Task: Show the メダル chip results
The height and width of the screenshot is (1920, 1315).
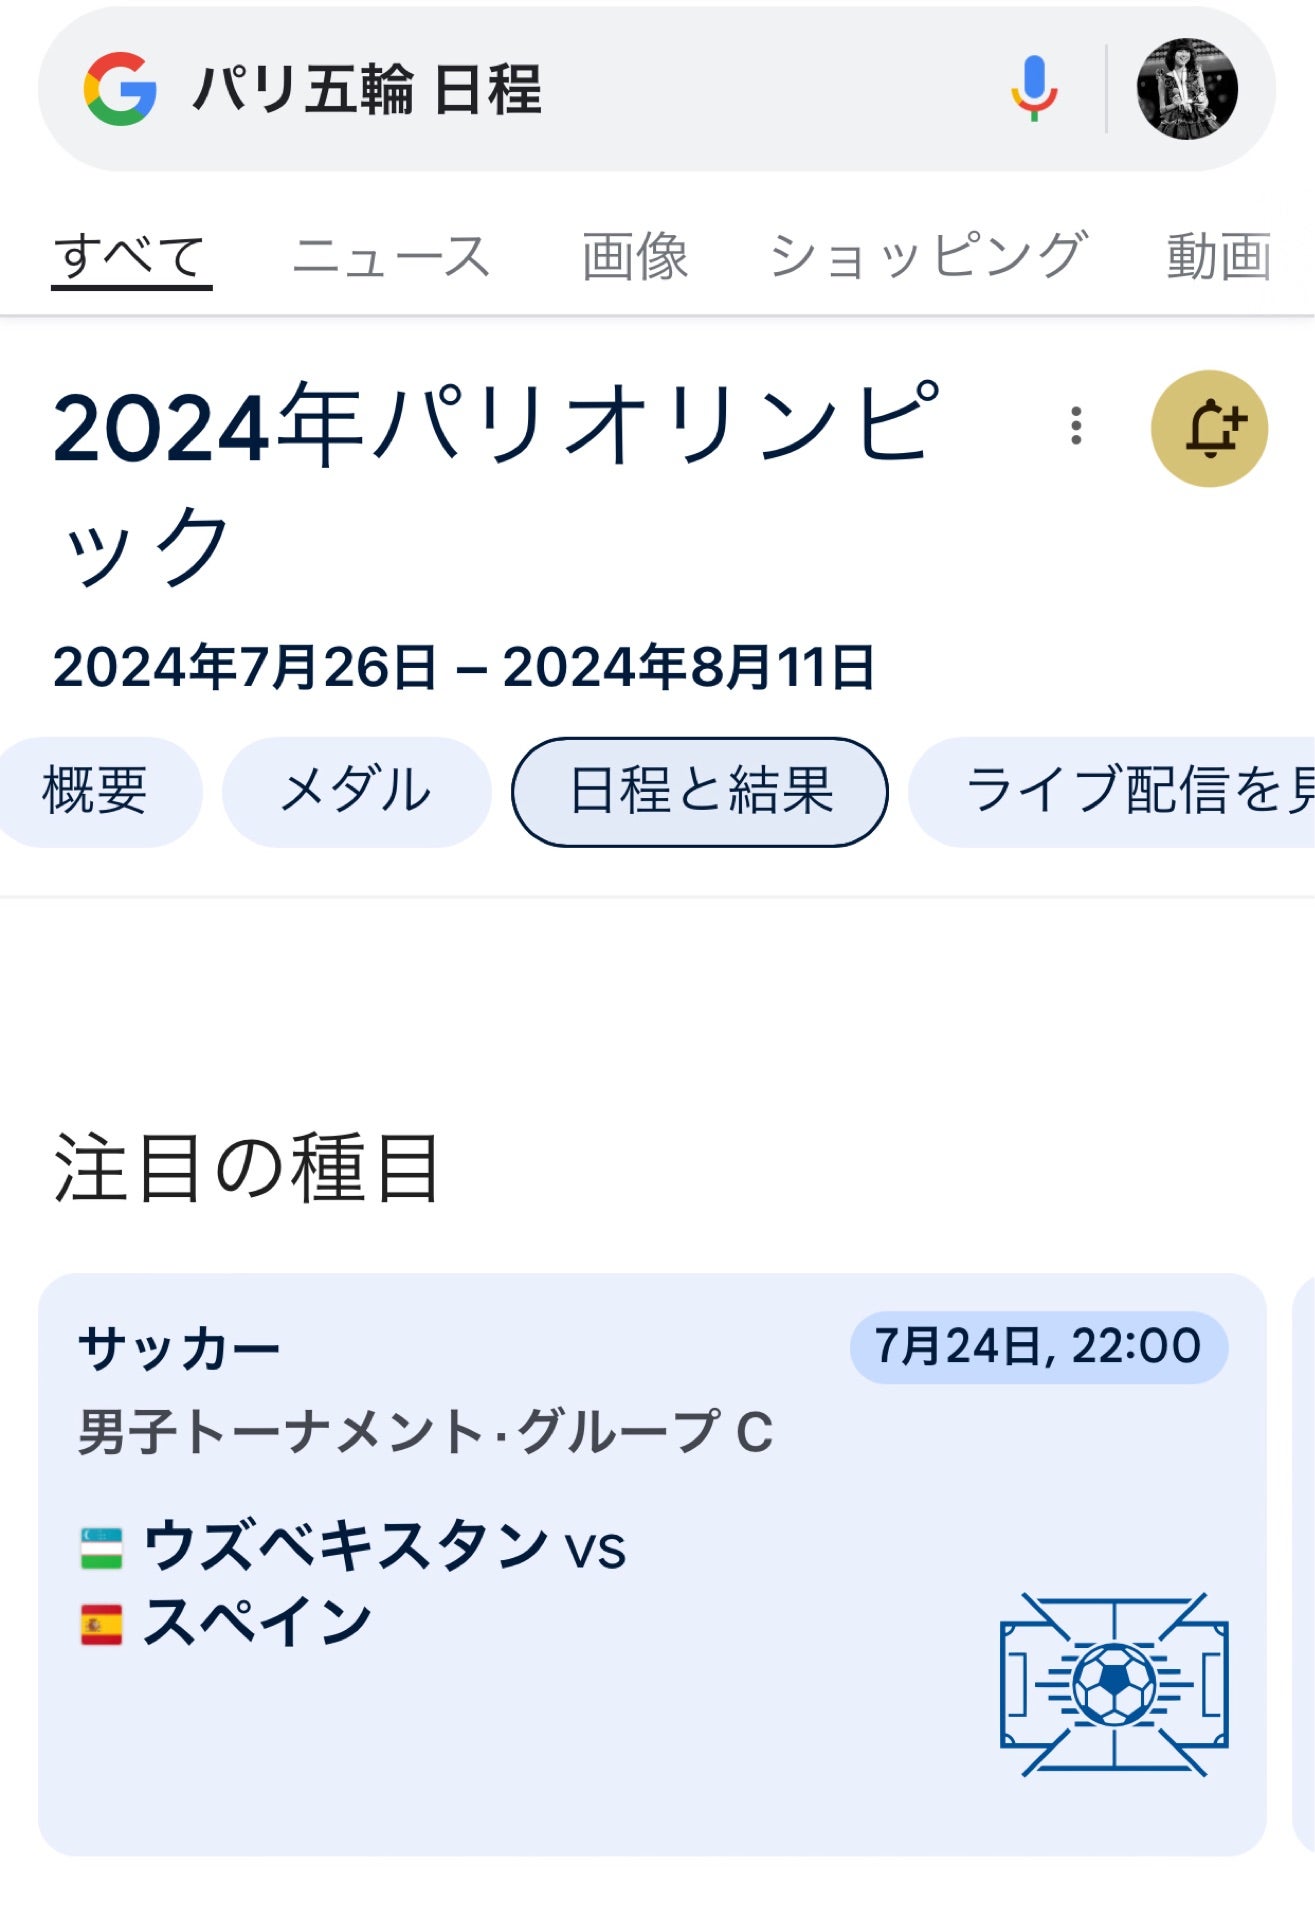Action: coord(356,791)
